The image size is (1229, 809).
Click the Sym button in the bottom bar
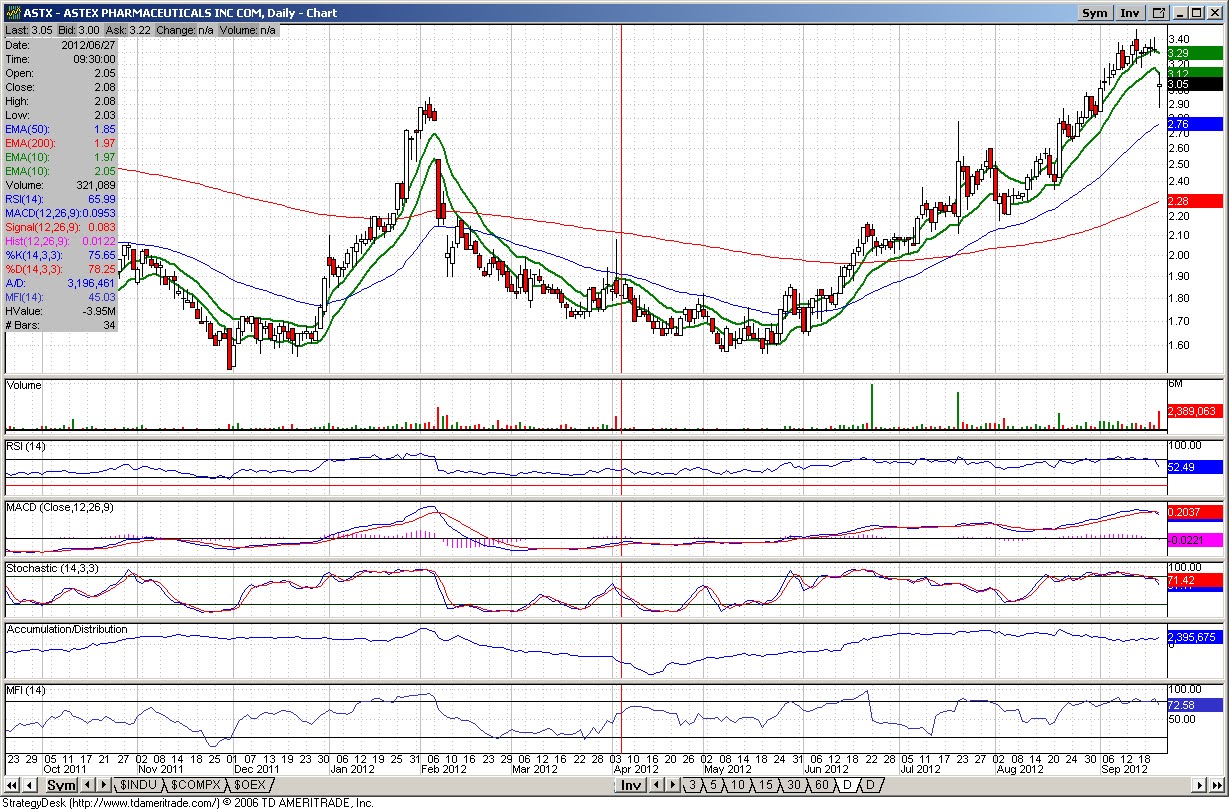point(62,785)
